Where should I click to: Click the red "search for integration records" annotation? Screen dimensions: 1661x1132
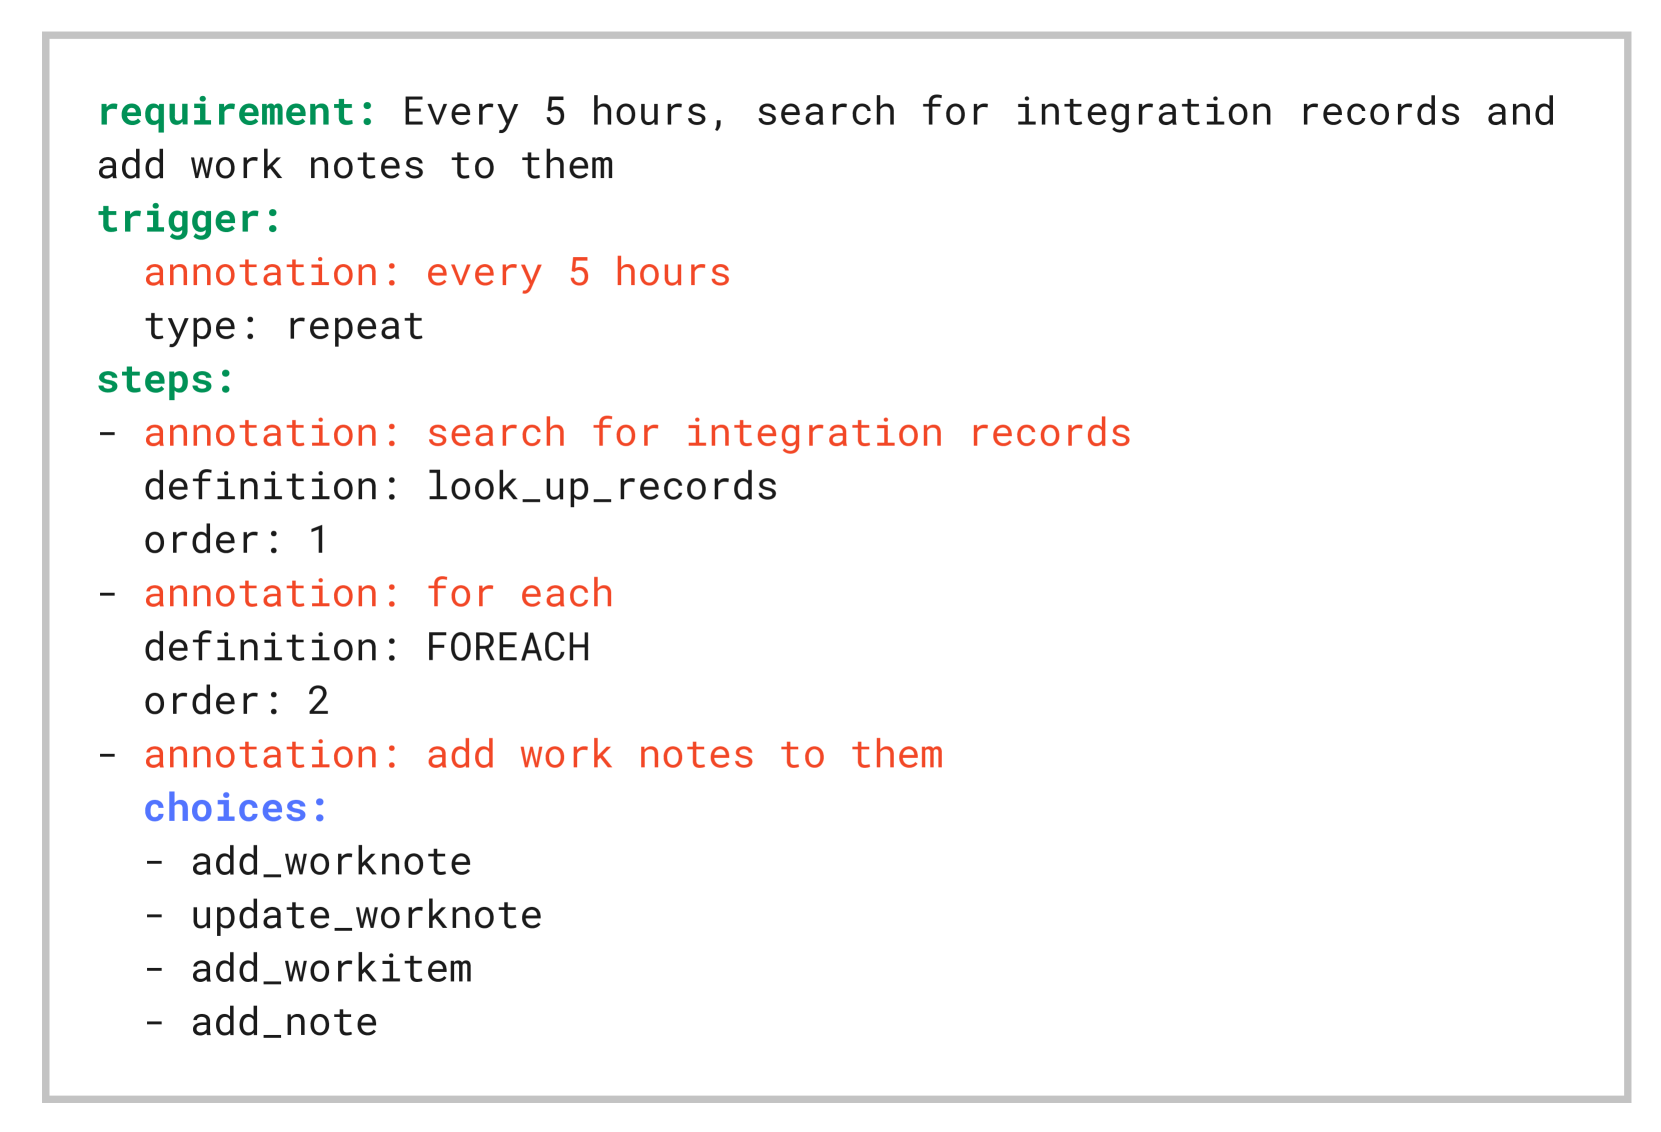coord(778,434)
